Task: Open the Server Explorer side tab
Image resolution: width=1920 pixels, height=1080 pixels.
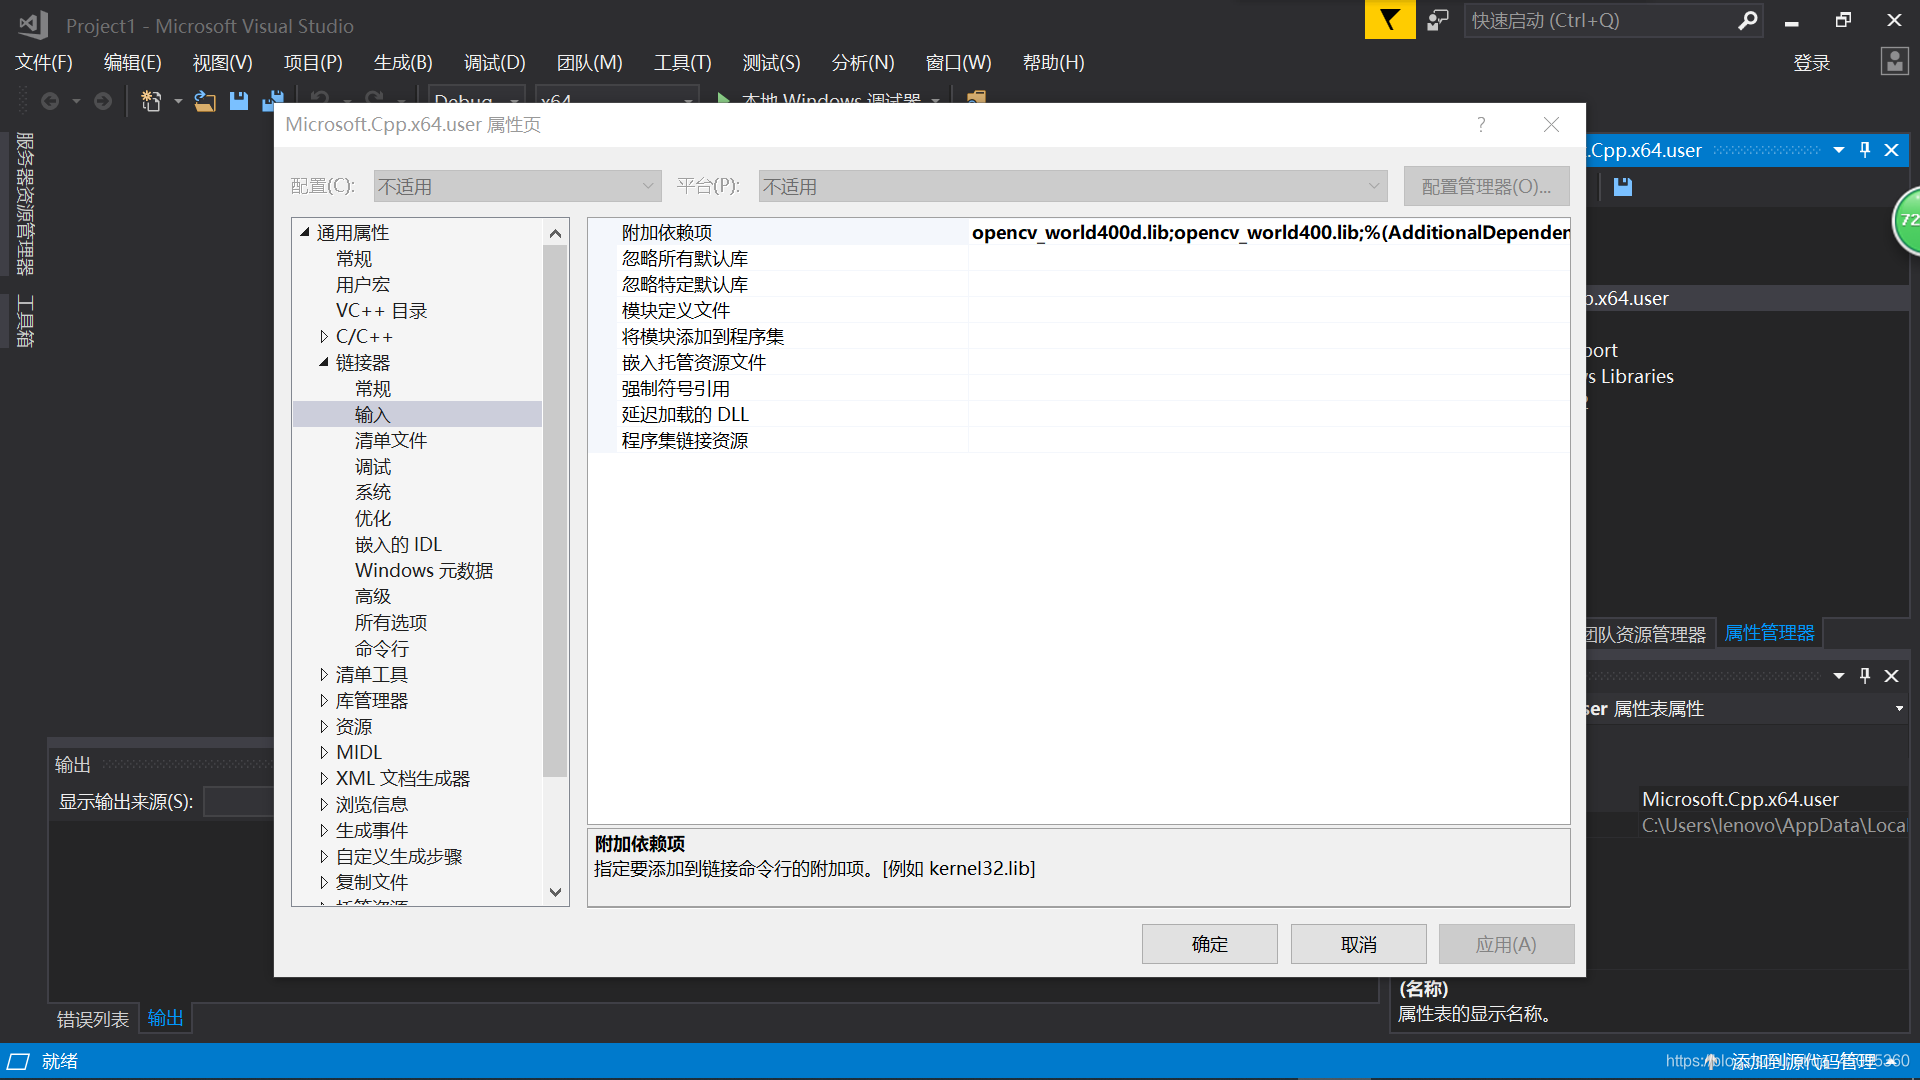Action: [x=25, y=204]
